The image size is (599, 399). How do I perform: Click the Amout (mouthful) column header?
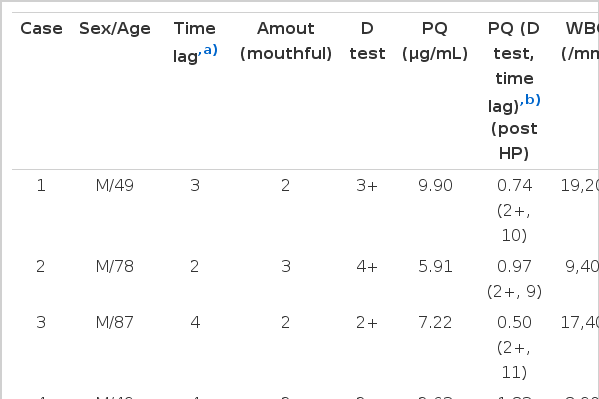(286, 41)
